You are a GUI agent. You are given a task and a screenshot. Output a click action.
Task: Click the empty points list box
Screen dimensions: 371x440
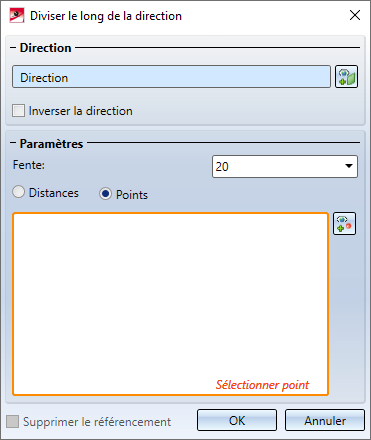[x=170, y=304]
